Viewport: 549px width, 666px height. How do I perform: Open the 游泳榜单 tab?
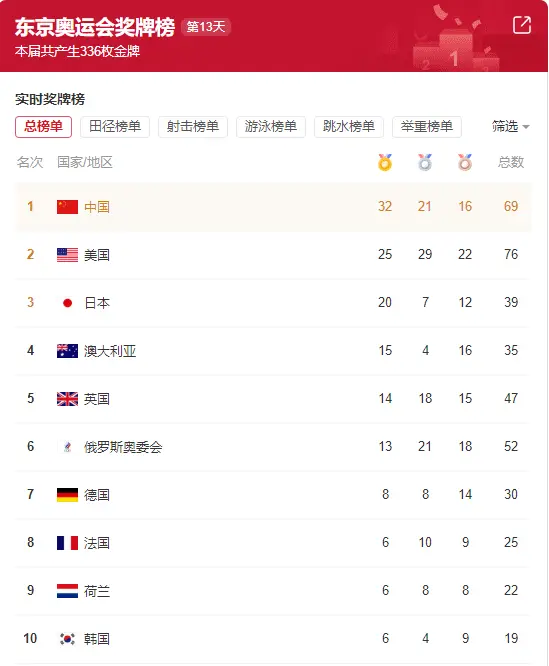[x=271, y=127]
